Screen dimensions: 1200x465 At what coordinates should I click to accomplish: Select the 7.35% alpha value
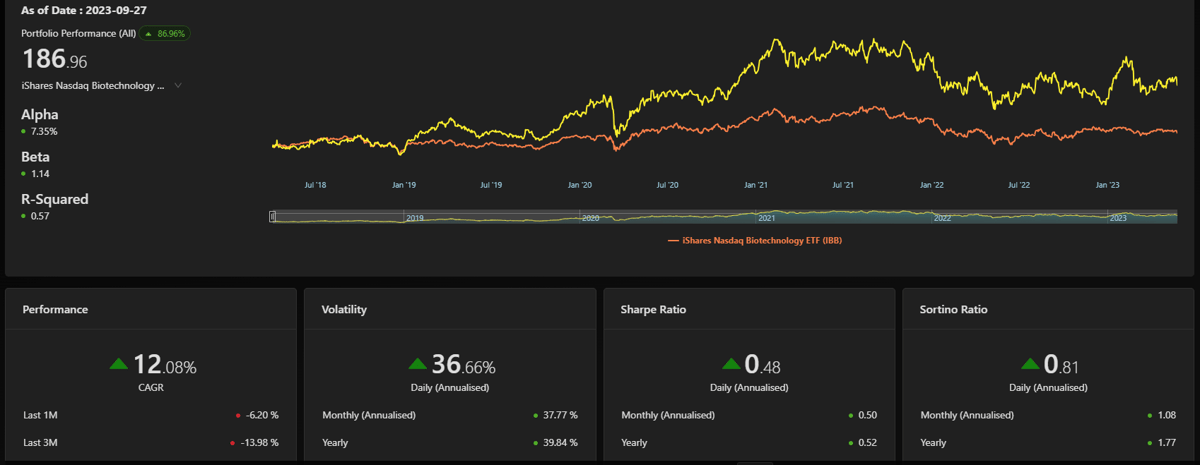pyautogui.click(x=43, y=131)
